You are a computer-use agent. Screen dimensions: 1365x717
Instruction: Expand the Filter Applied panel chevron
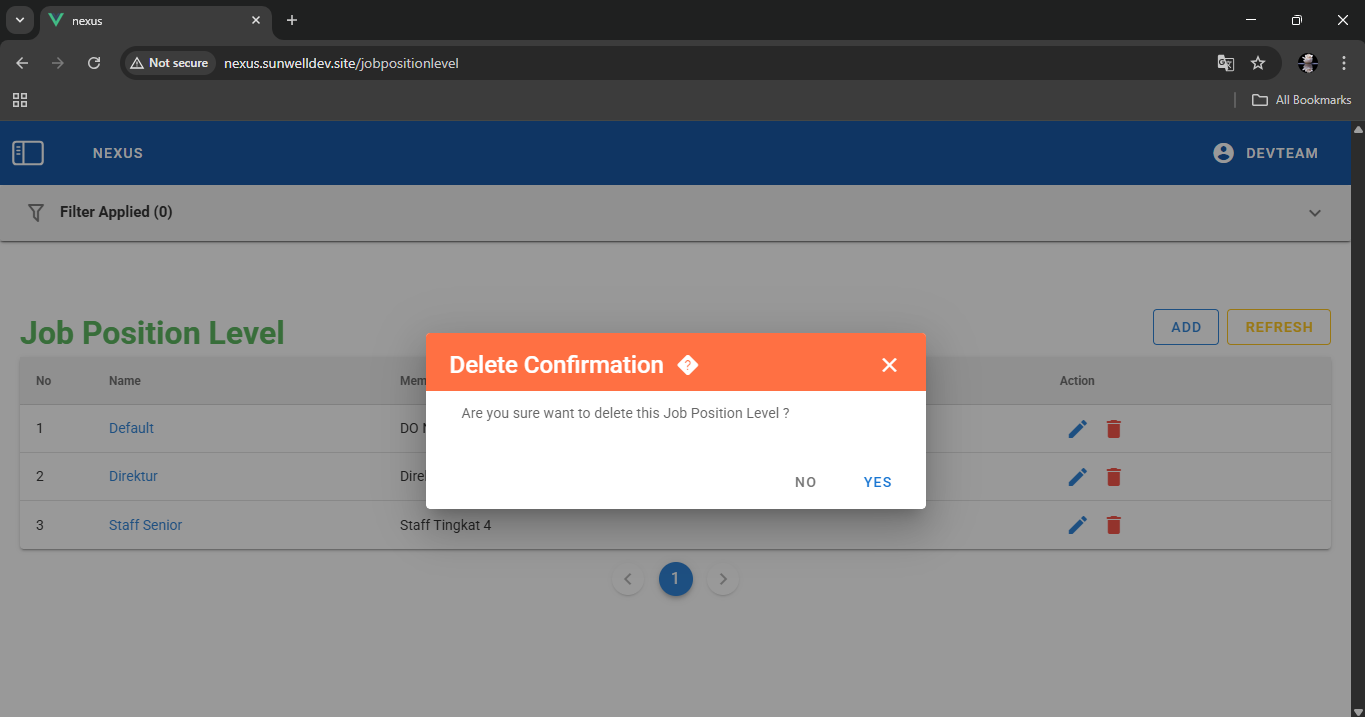pos(1315,213)
